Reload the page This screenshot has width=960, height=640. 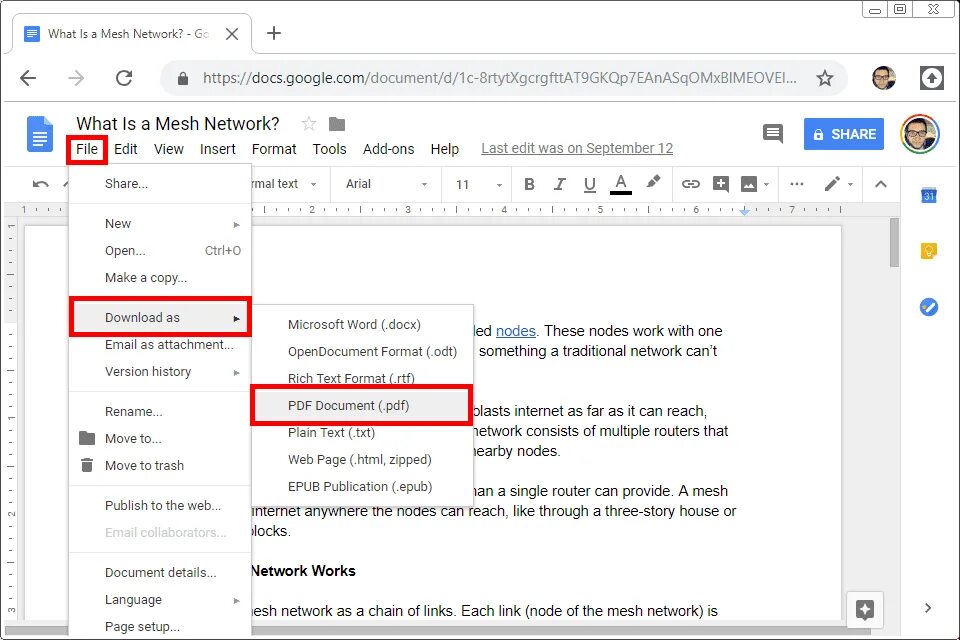[124, 78]
